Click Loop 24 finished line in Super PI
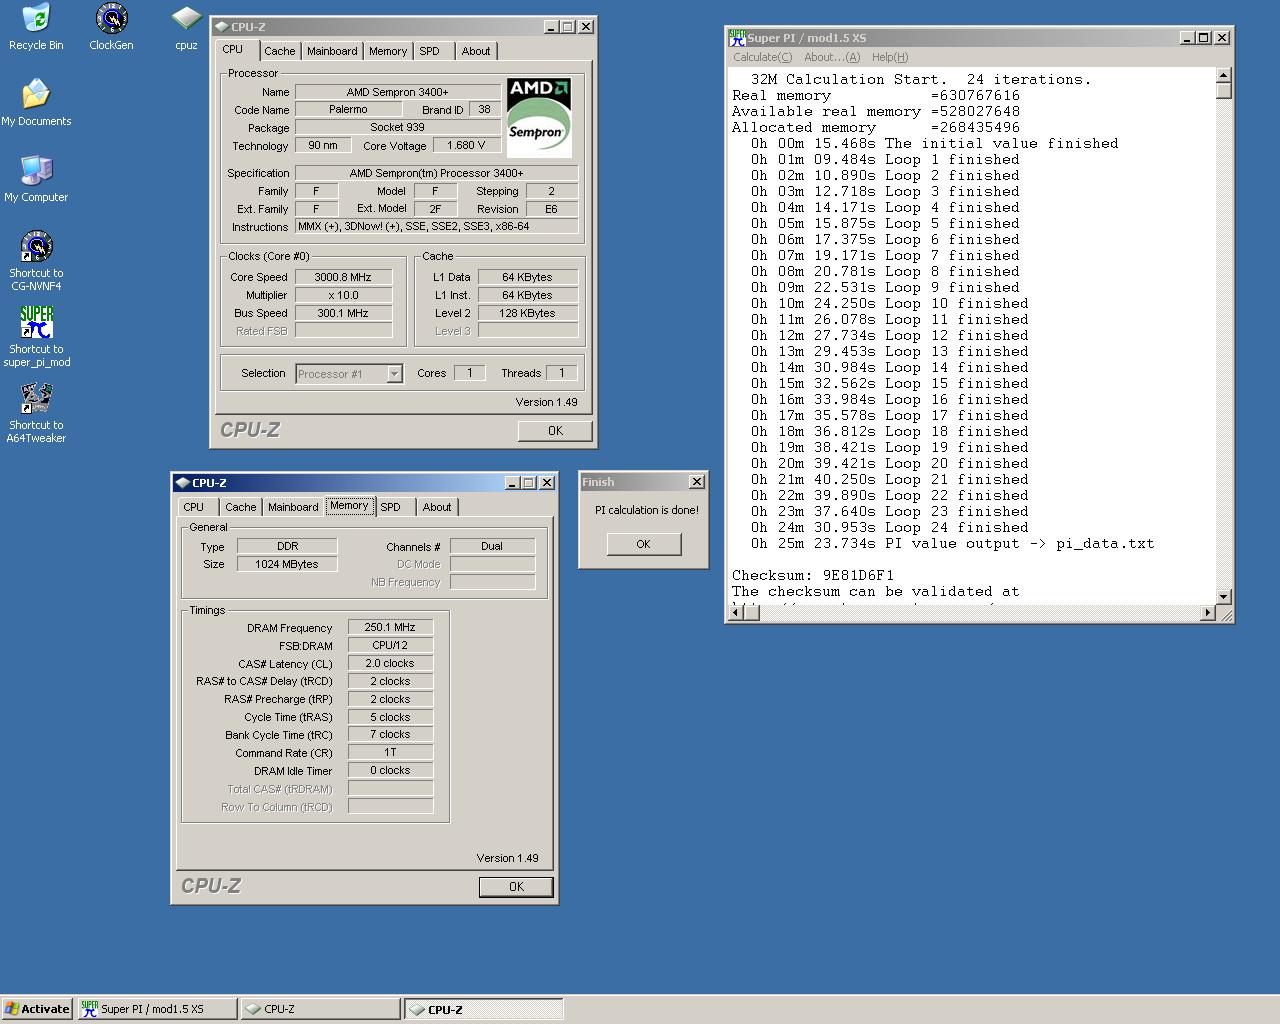 (890, 527)
